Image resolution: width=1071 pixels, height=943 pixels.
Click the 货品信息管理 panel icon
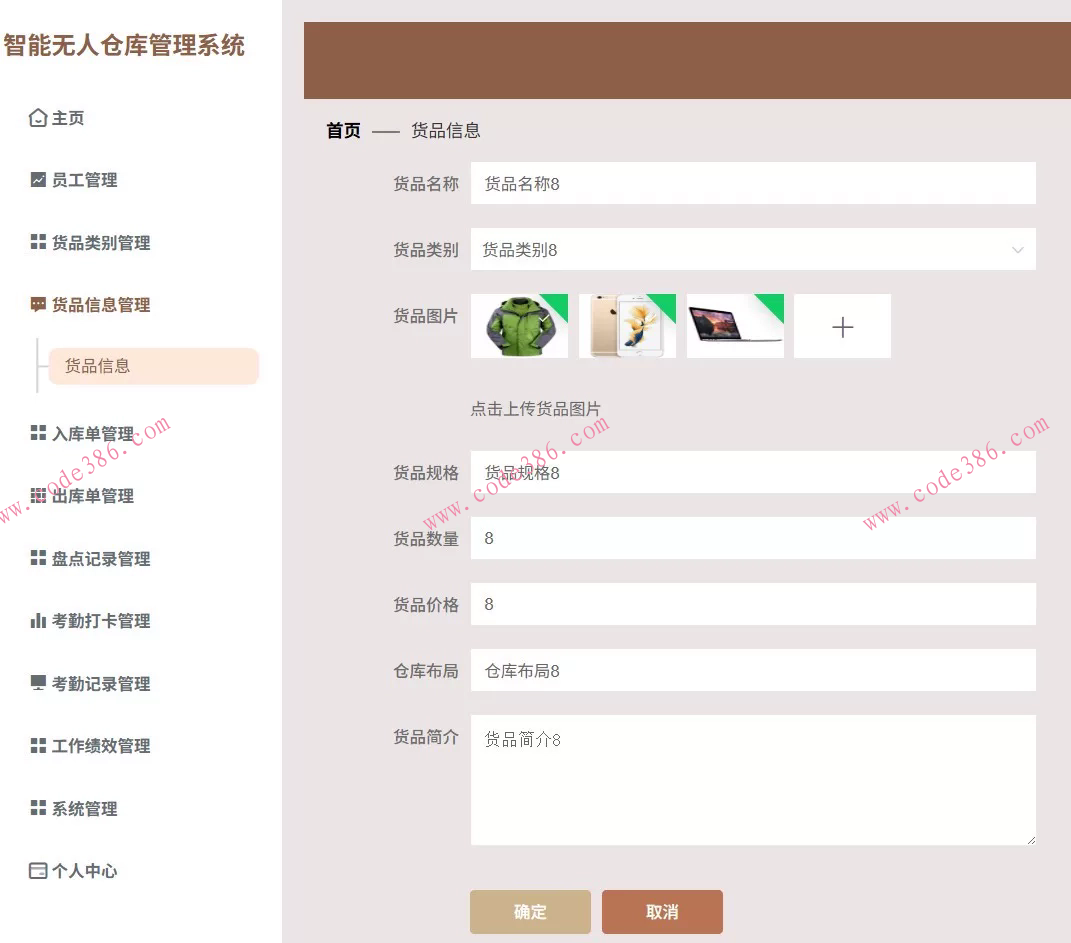click(36, 305)
